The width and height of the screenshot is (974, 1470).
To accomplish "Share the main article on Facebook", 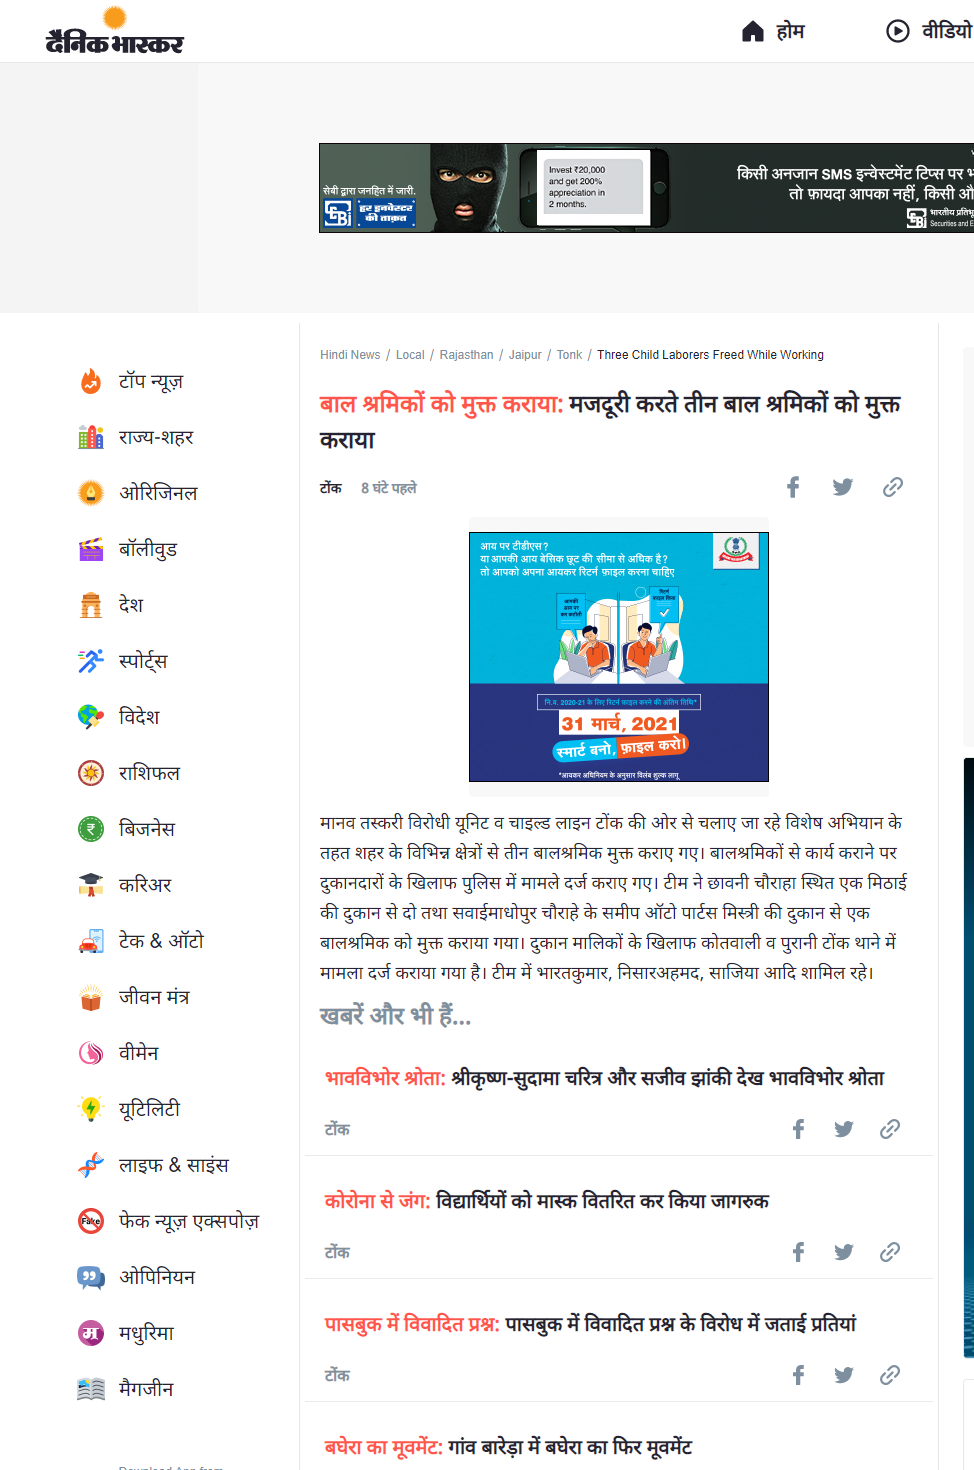I will [x=793, y=487].
